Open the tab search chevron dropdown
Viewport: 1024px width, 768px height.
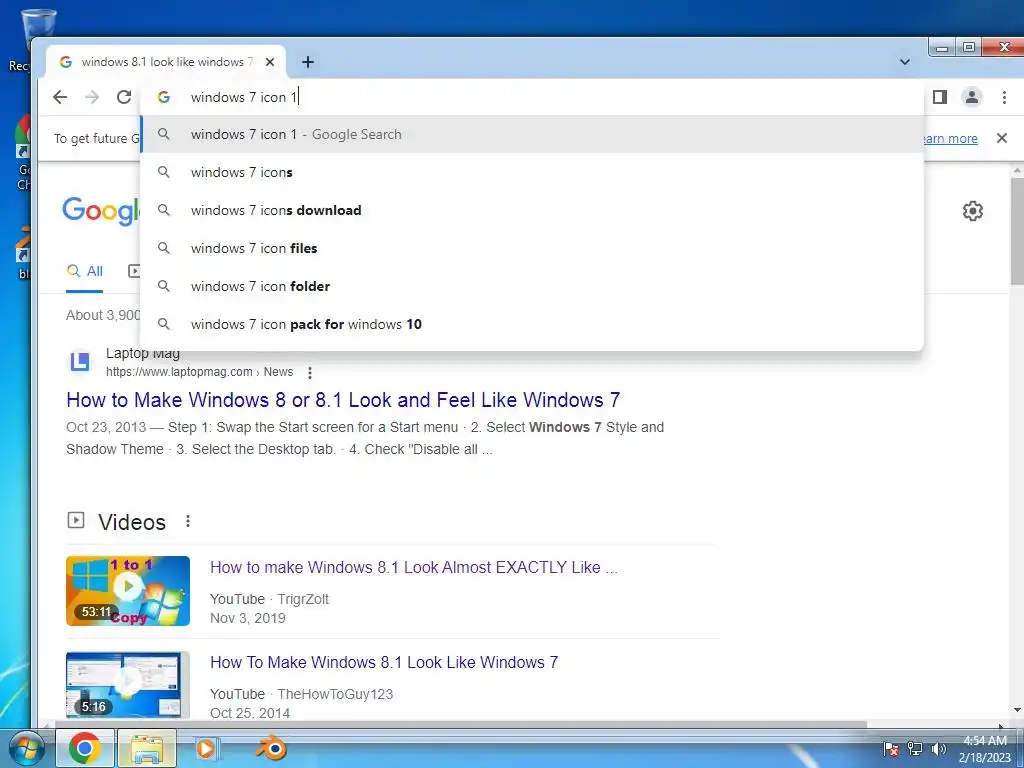point(904,62)
